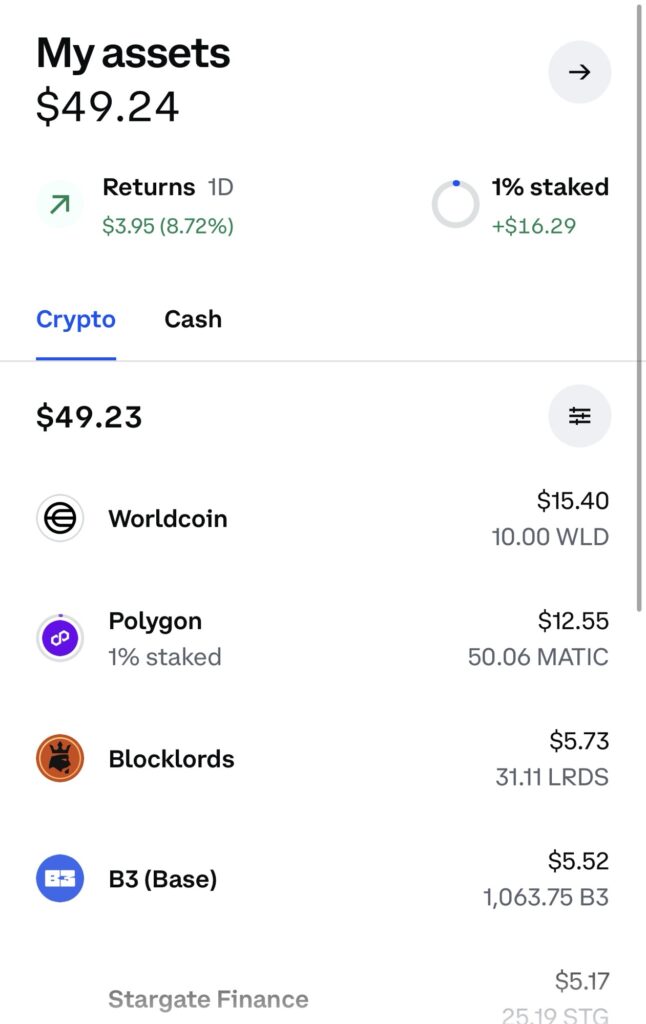
Task: Tap the green returns arrow icon
Action: tap(59, 204)
